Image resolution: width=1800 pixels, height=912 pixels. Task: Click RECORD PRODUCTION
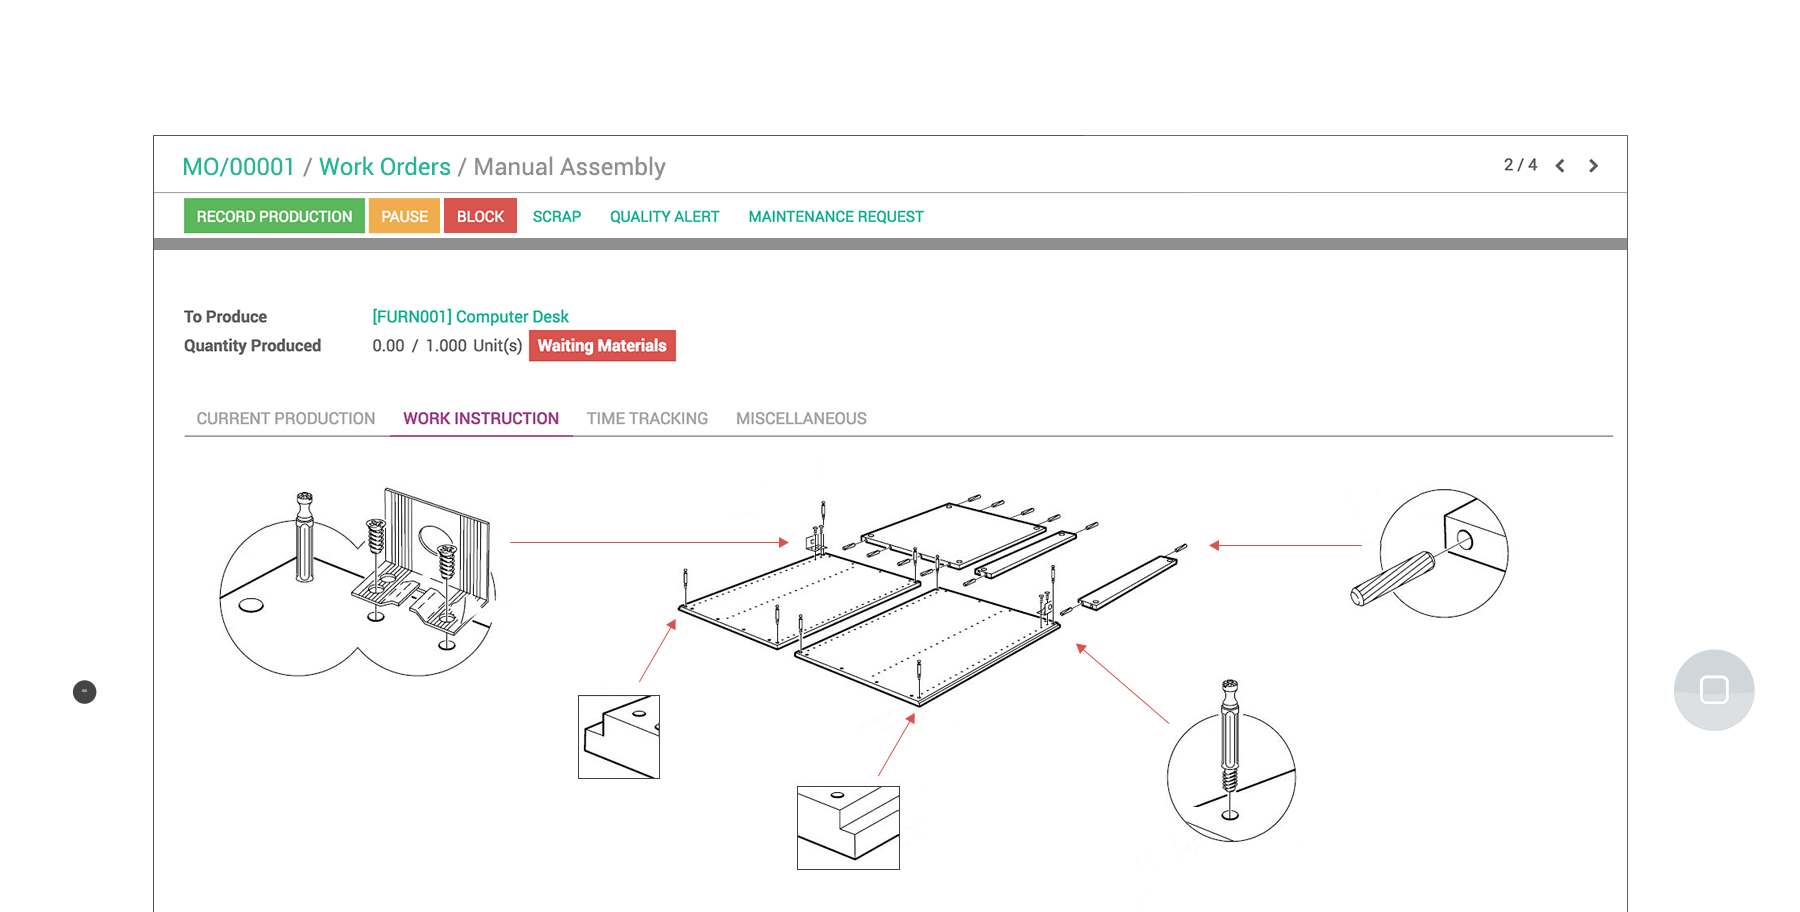273,215
